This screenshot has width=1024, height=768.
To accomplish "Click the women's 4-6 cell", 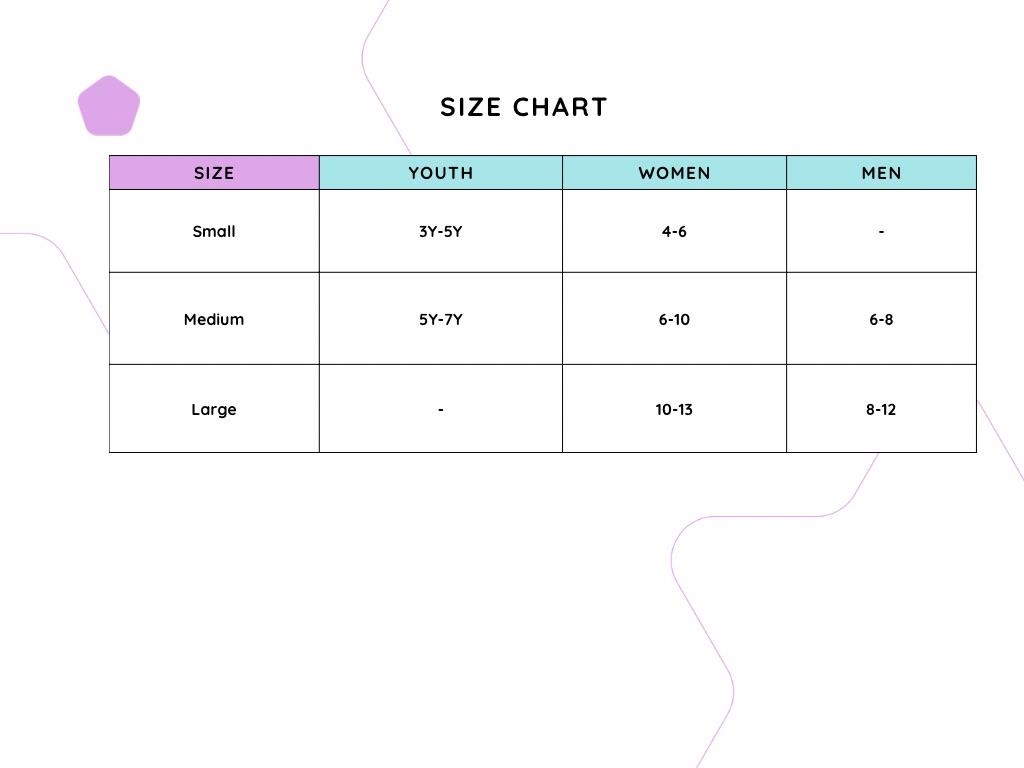I will point(674,231).
